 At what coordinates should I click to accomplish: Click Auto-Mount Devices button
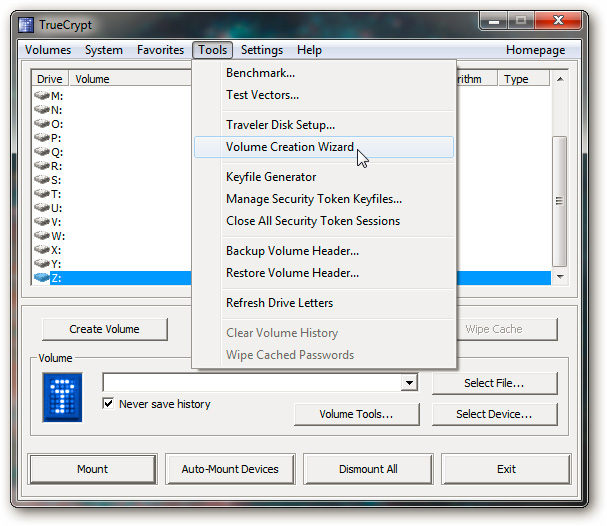230,469
